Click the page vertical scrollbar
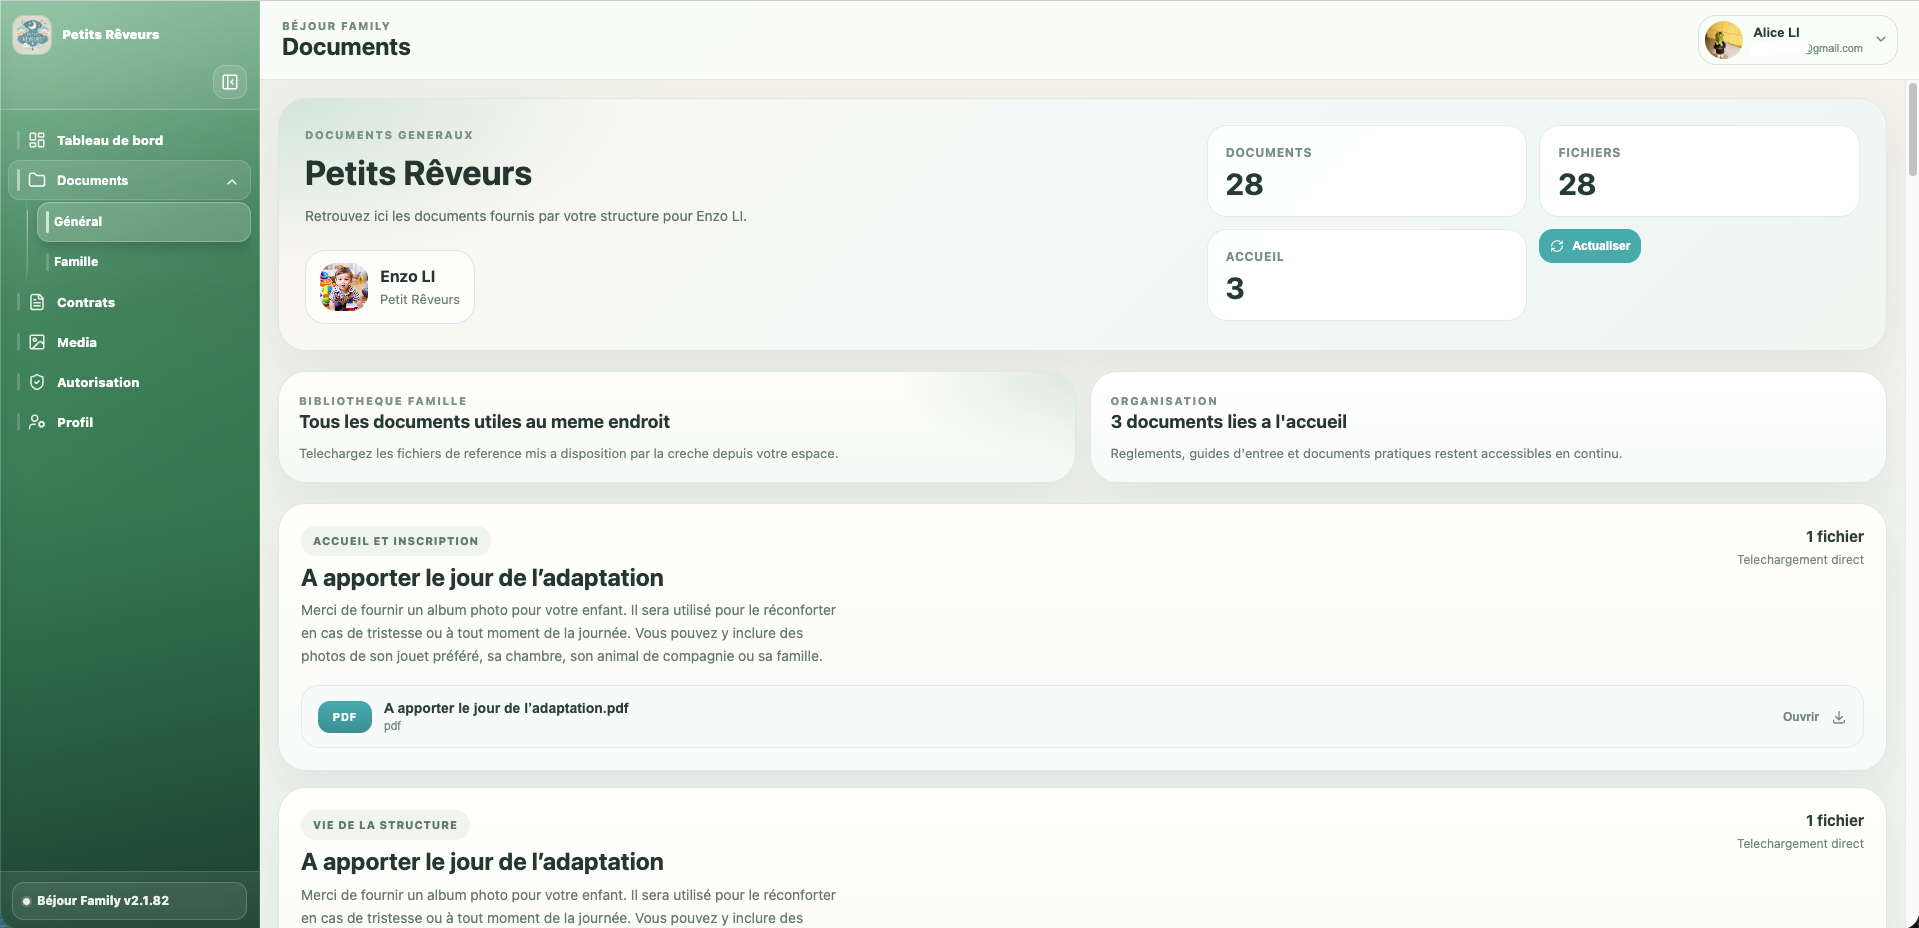This screenshot has width=1919, height=928. [x=1912, y=130]
